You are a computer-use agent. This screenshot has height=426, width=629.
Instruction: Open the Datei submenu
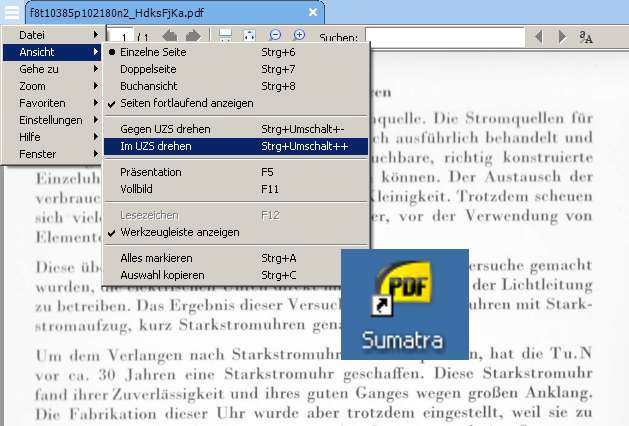[53, 35]
